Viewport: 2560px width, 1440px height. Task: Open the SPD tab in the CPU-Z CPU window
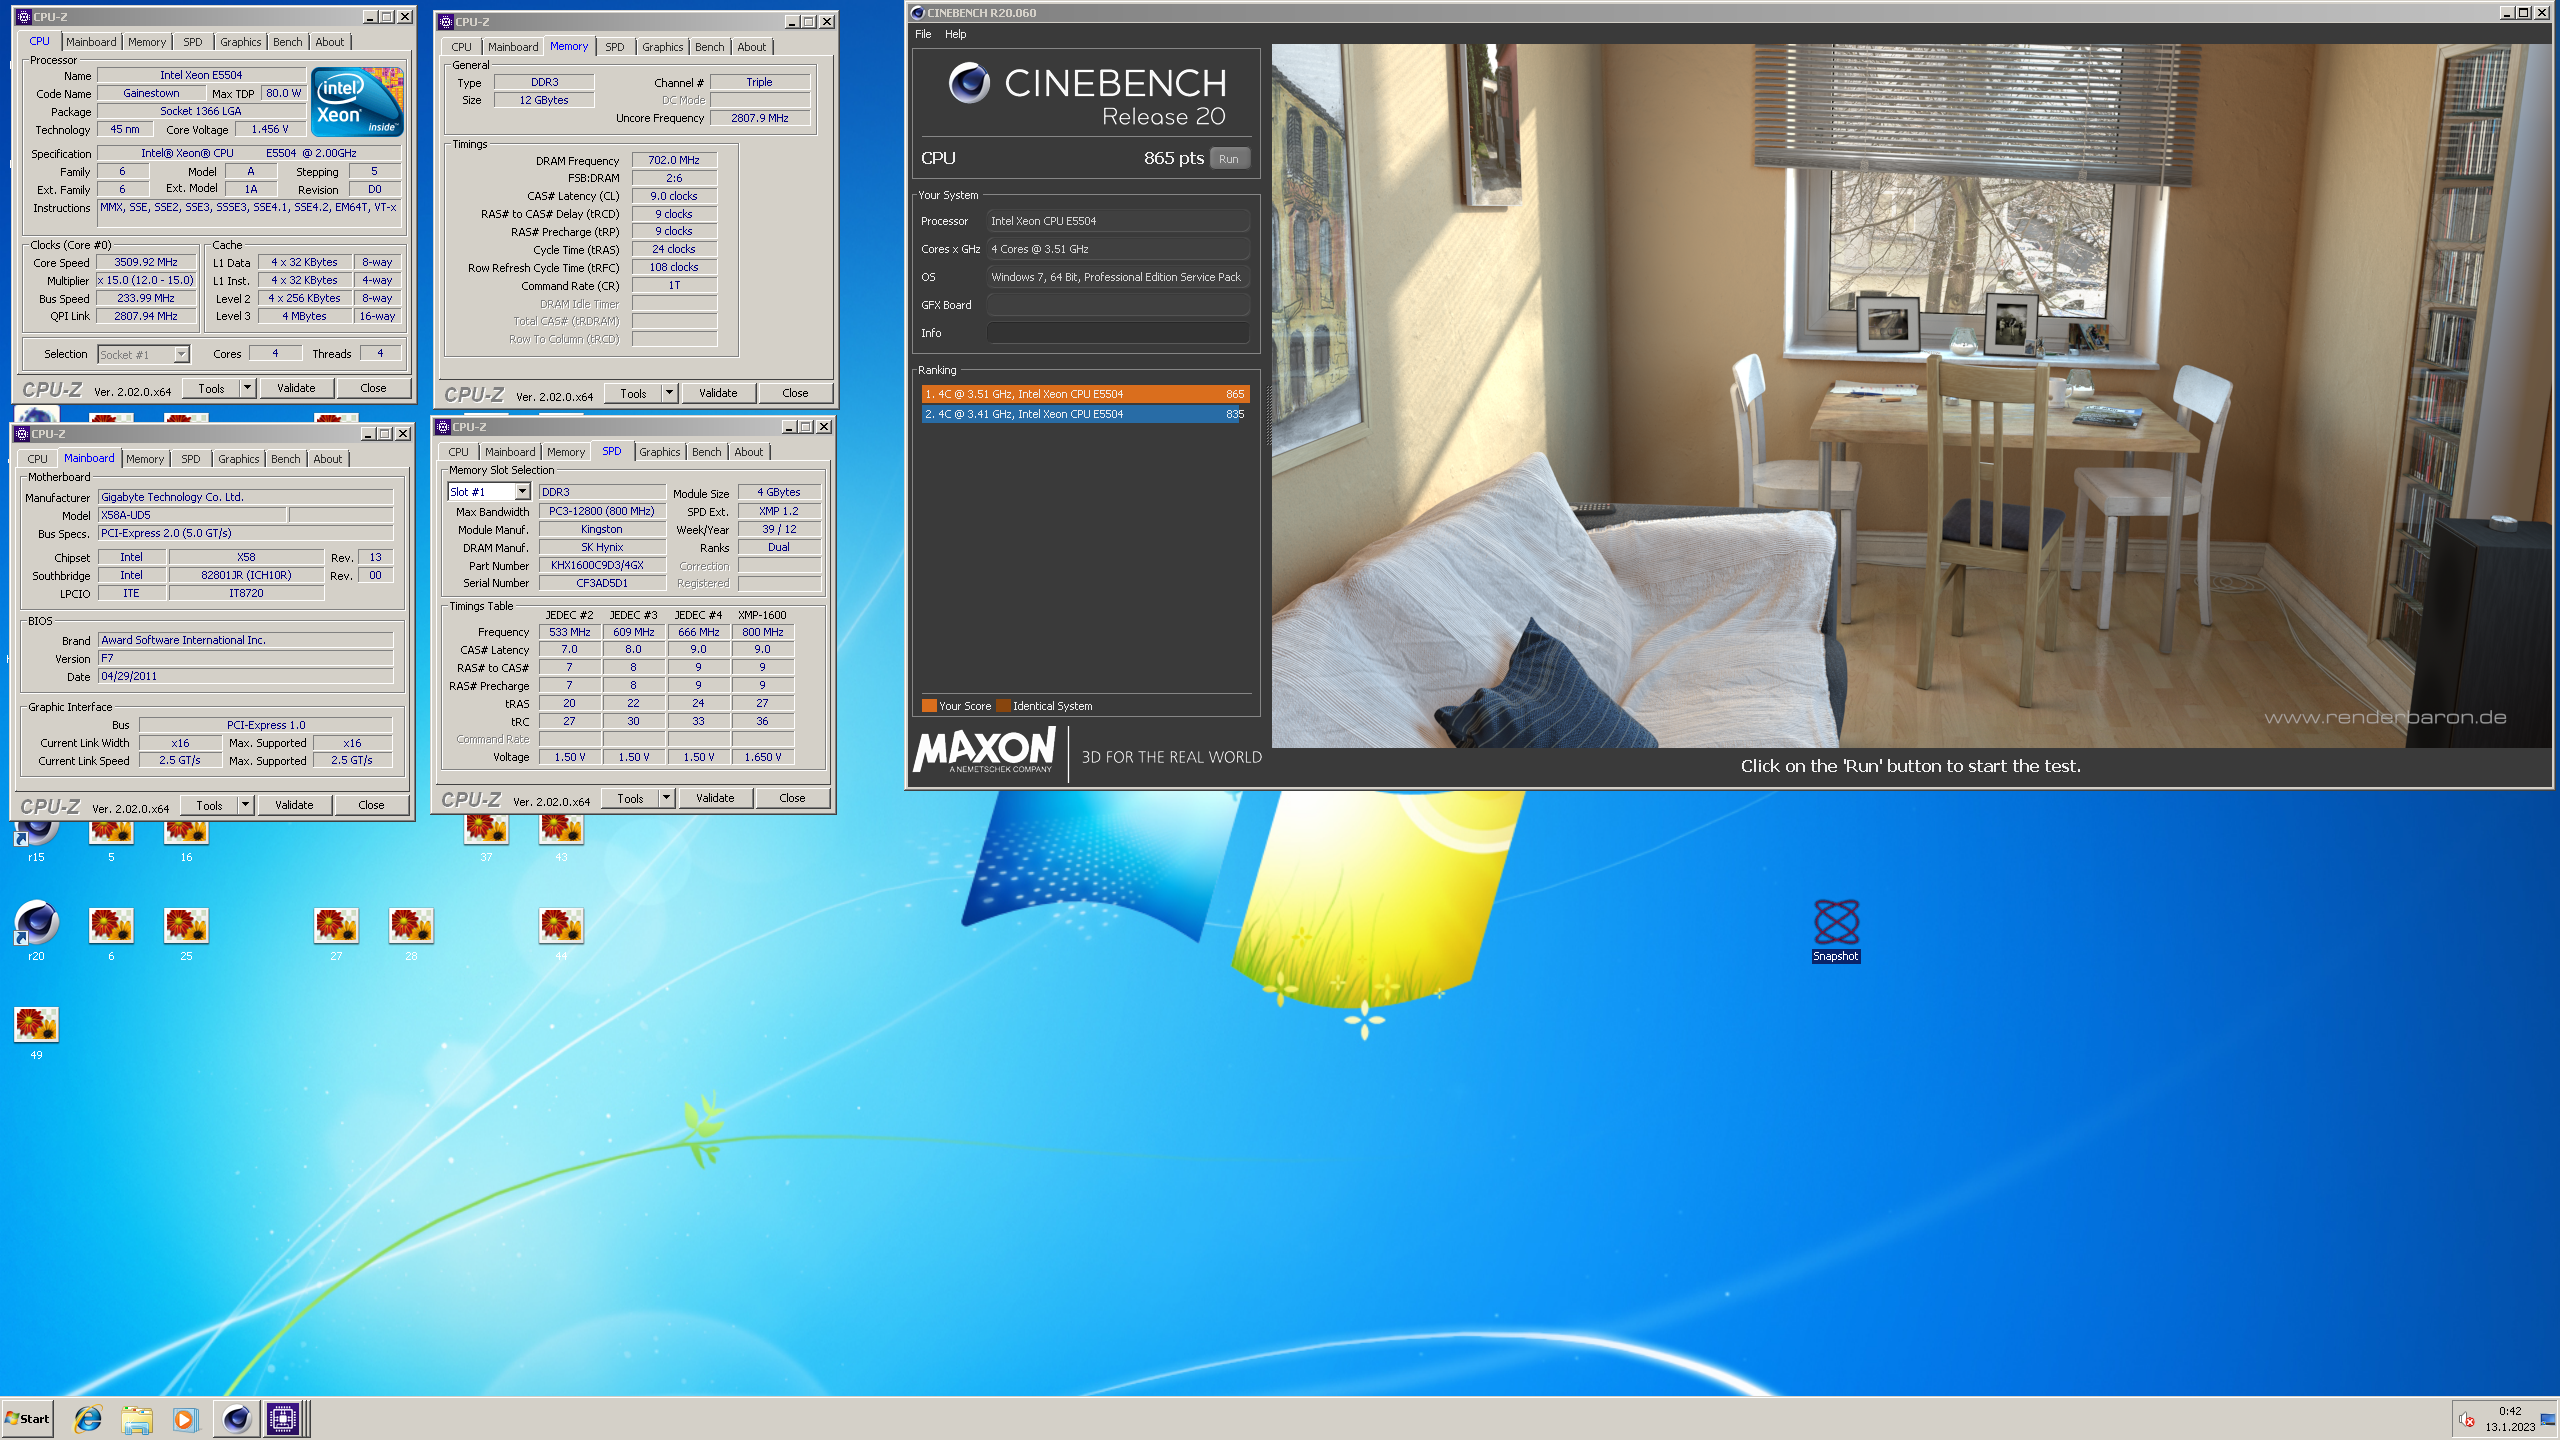tap(192, 42)
